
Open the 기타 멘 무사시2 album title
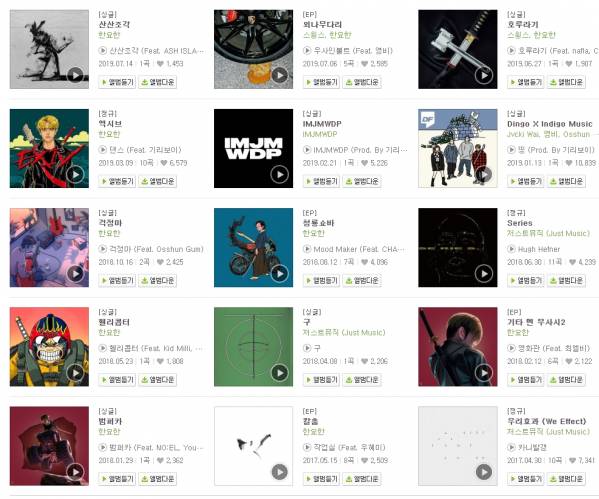point(536,322)
